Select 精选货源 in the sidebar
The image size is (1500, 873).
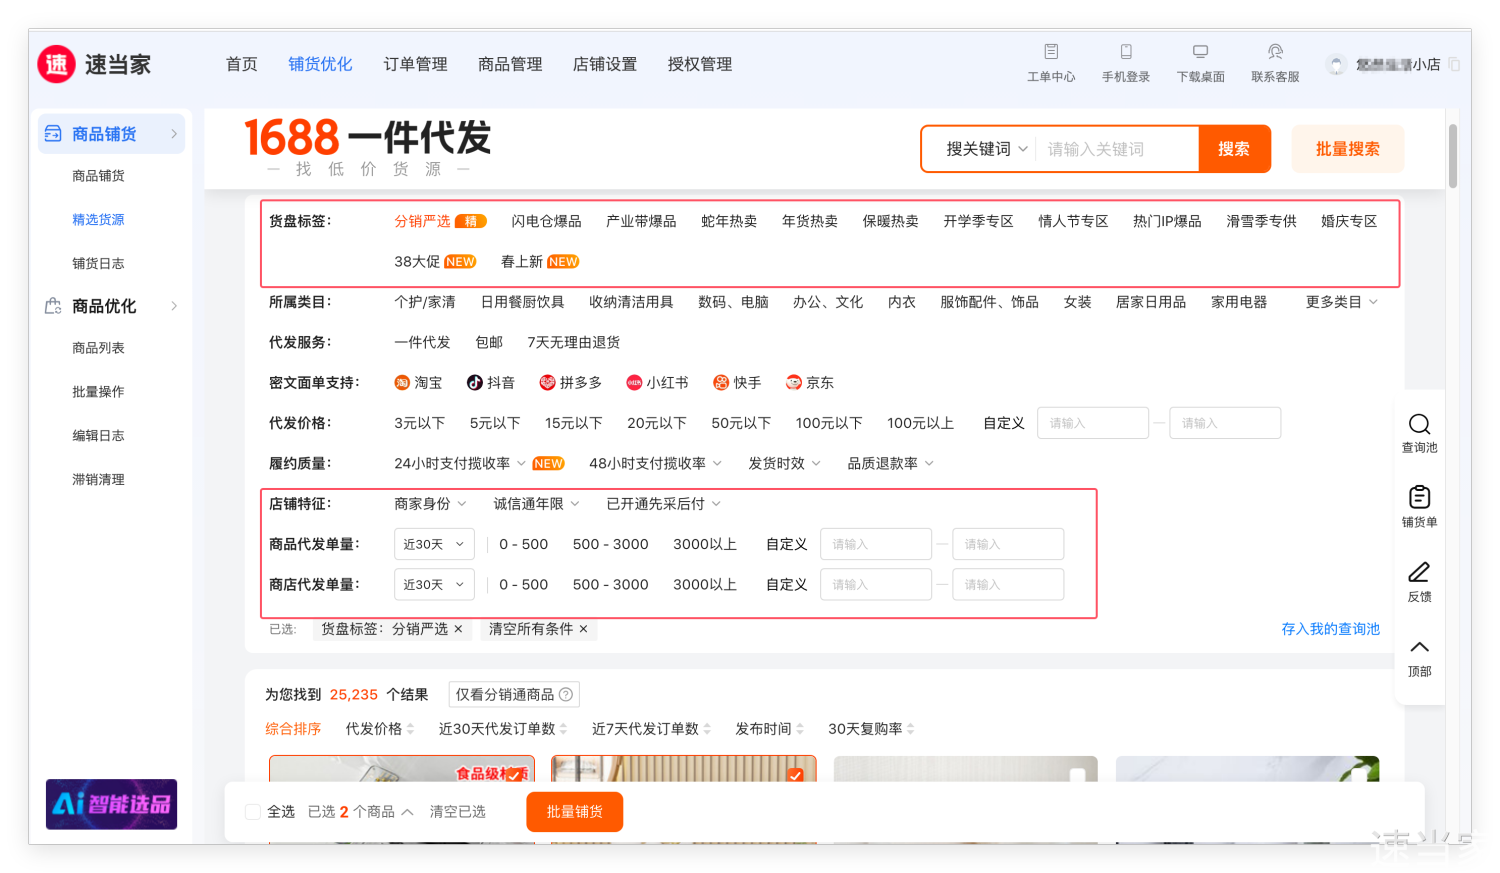point(98,220)
